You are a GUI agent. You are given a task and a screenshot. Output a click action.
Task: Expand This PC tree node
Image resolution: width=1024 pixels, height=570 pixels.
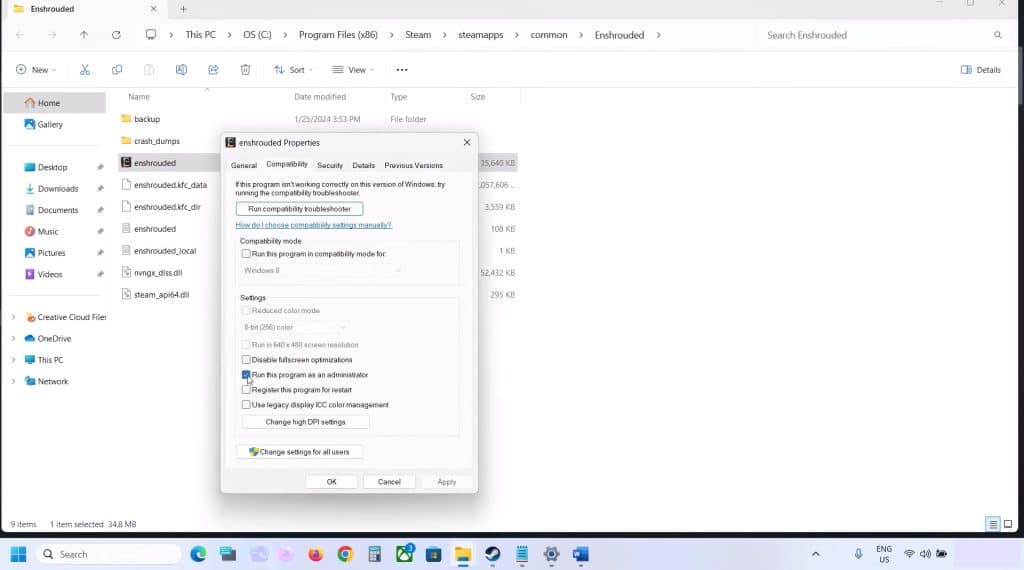tap(14, 360)
